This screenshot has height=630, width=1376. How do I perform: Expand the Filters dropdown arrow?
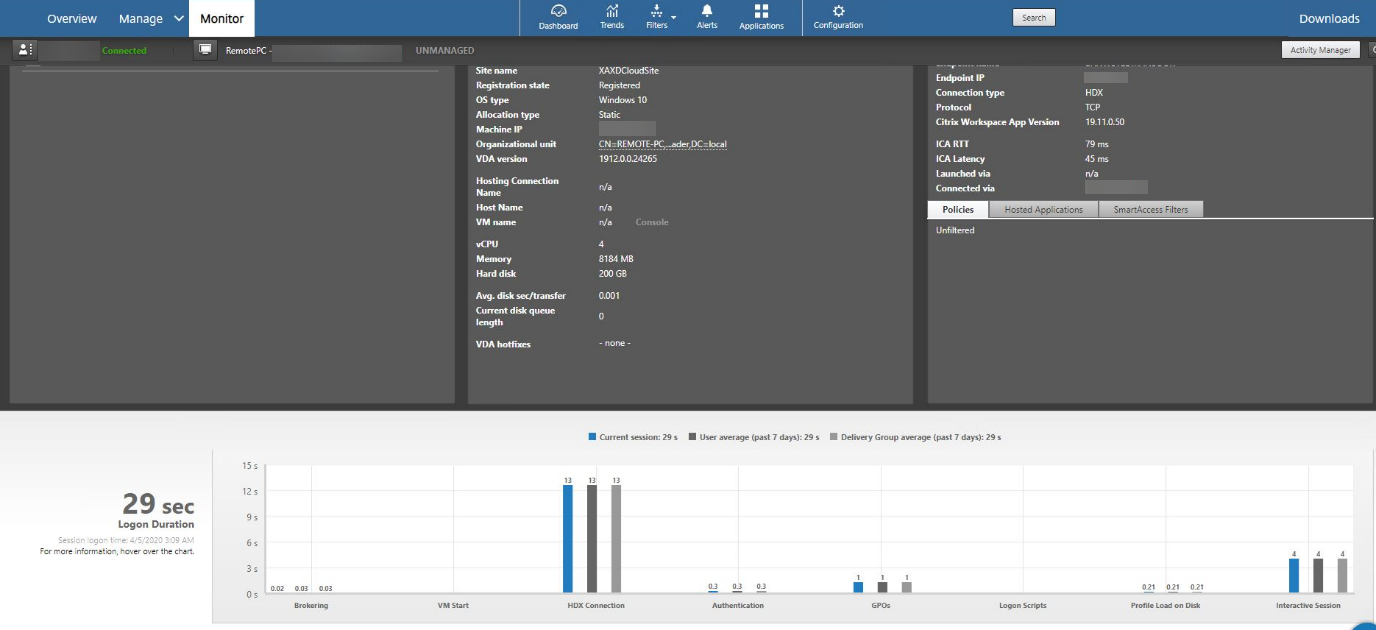tap(673, 17)
